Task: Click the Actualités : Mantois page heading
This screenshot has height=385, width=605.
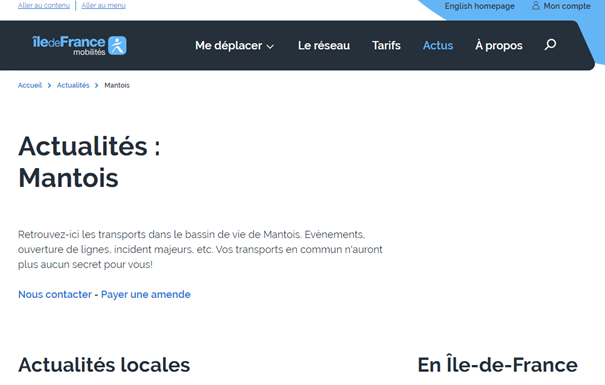Action: [x=89, y=162]
